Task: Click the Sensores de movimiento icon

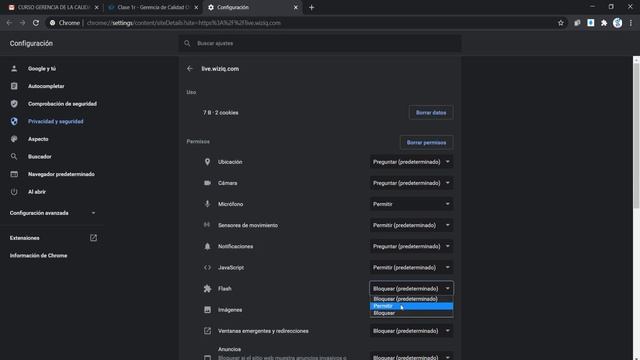Action: click(x=207, y=225)
